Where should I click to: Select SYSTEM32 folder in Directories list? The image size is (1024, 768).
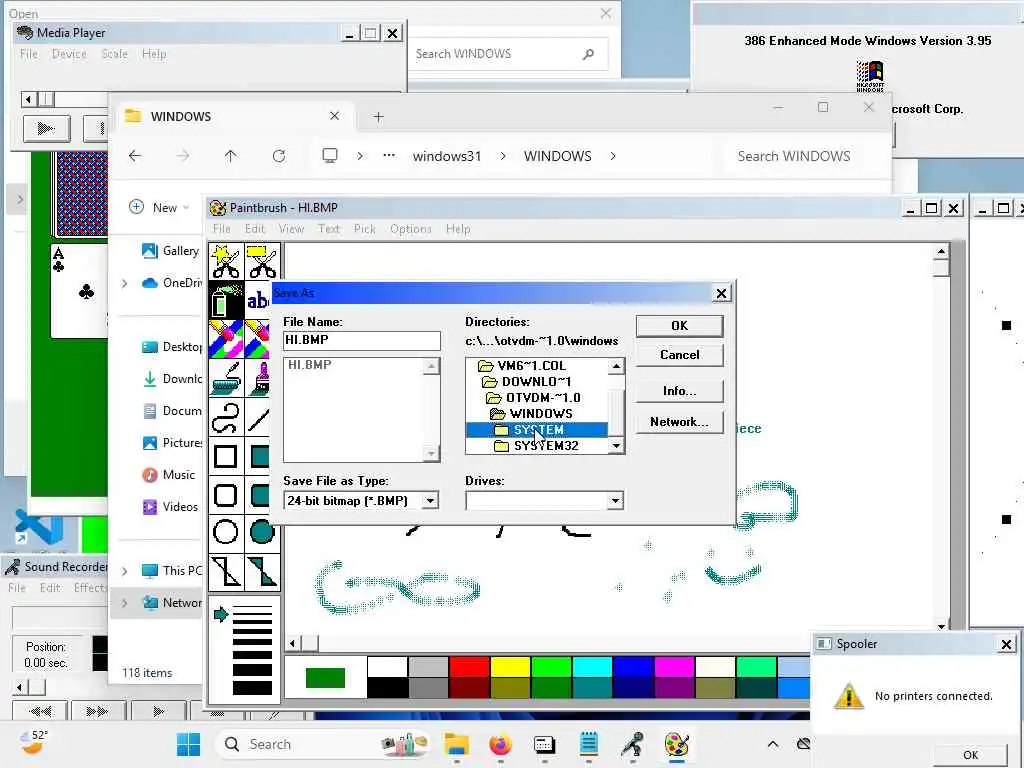pyautogui.click(x=536, y=446)
